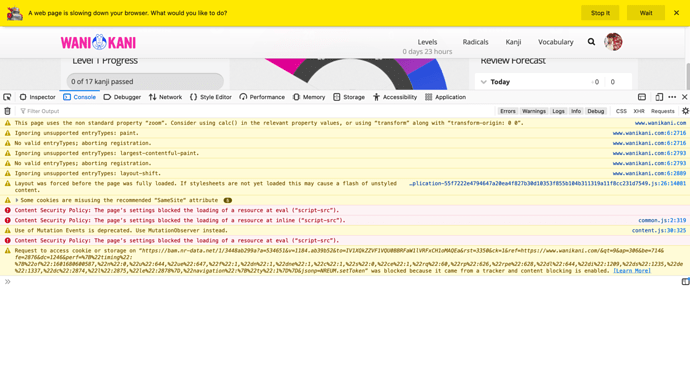Open the Application tab
The height and width of the screenshot is (370, 690).
(445, 97)
